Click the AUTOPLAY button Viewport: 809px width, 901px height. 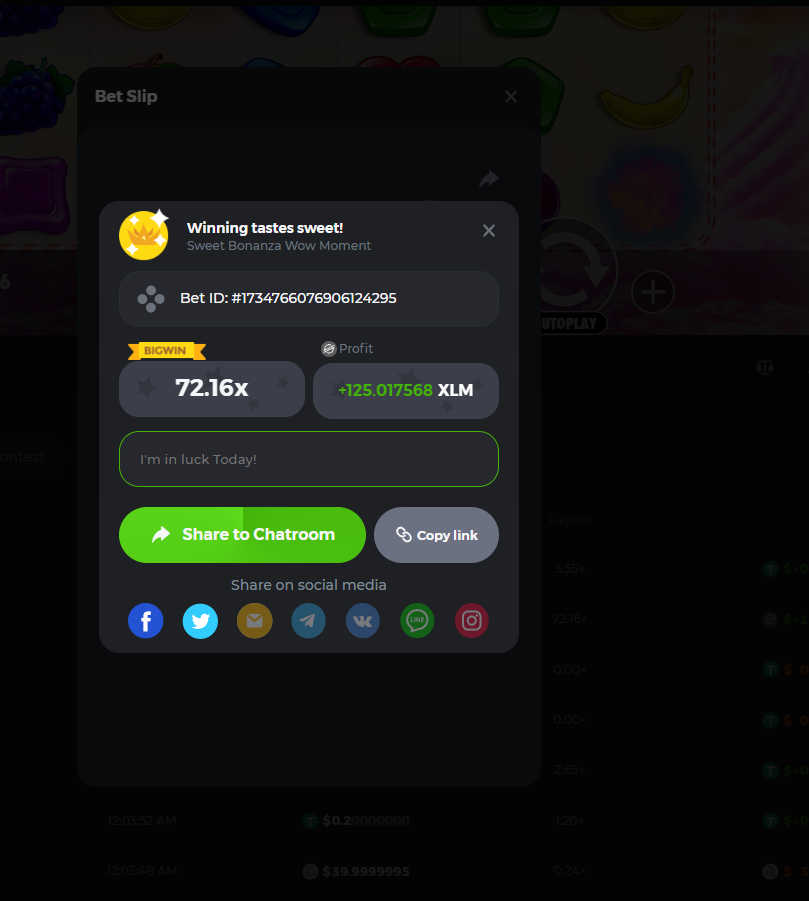(x=572, y=323)
